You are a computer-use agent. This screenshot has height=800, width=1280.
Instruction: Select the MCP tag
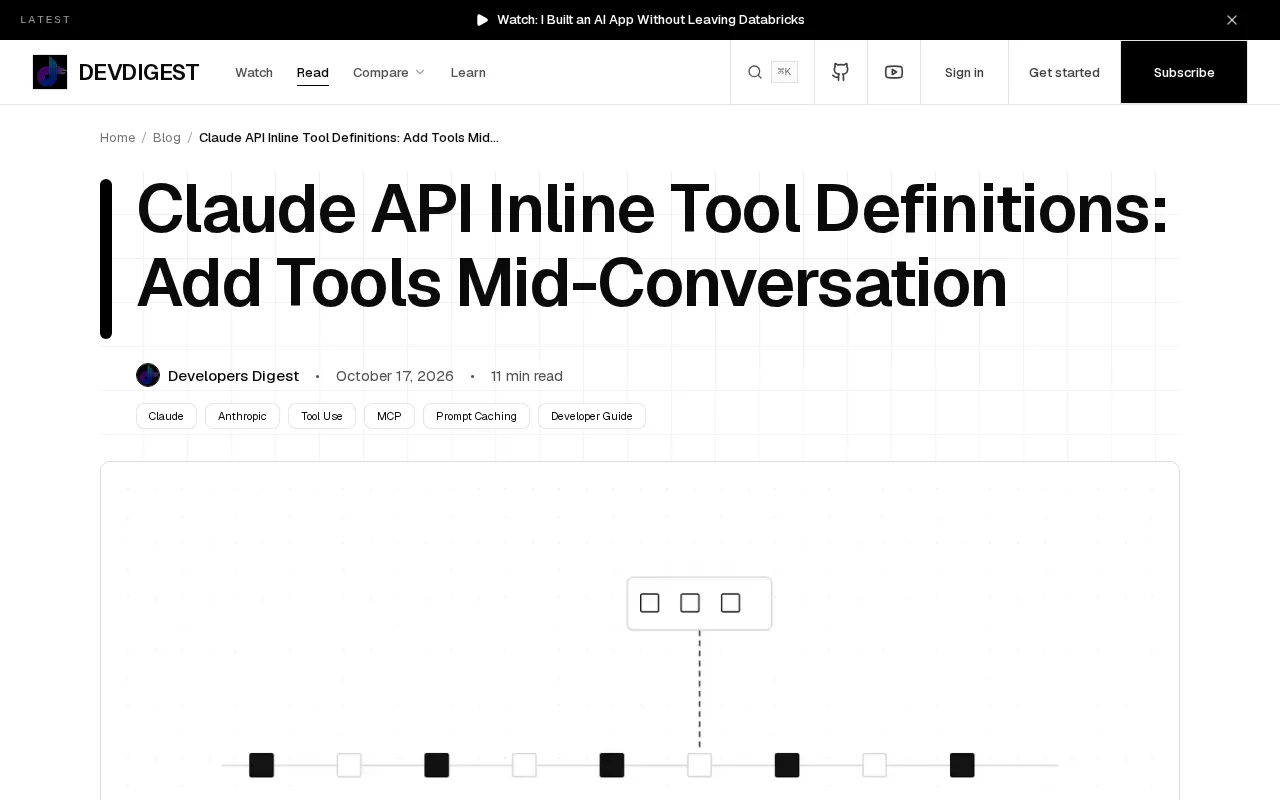[x=389, y=416]
